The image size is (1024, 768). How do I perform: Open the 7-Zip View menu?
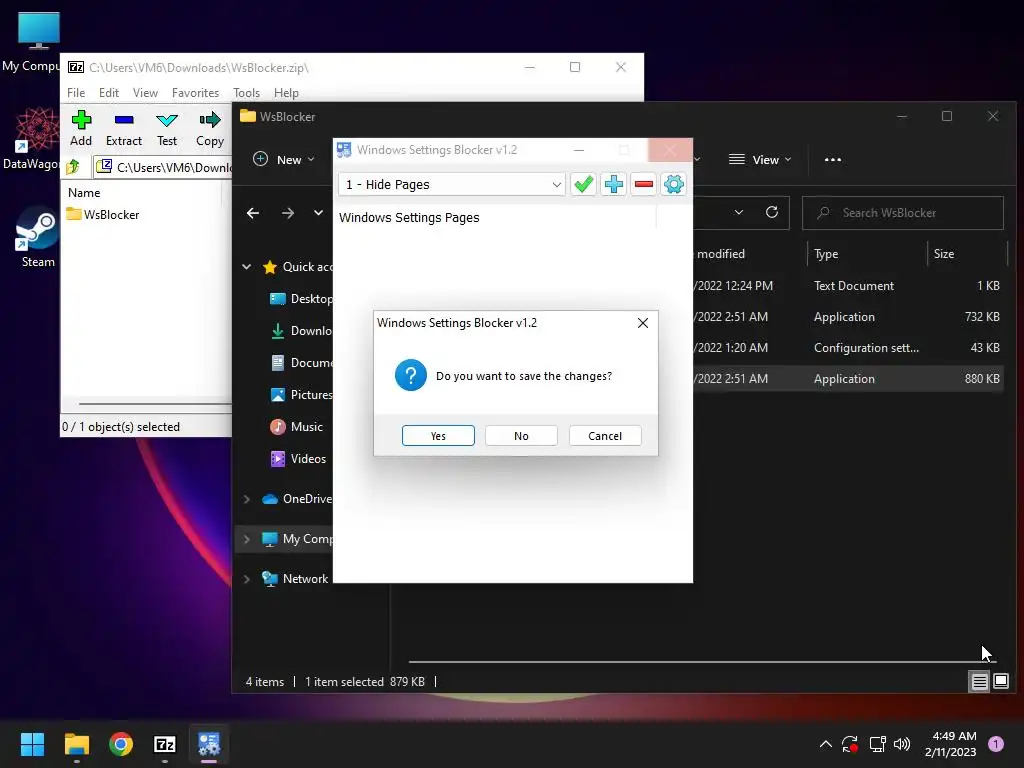coord(145,93)
